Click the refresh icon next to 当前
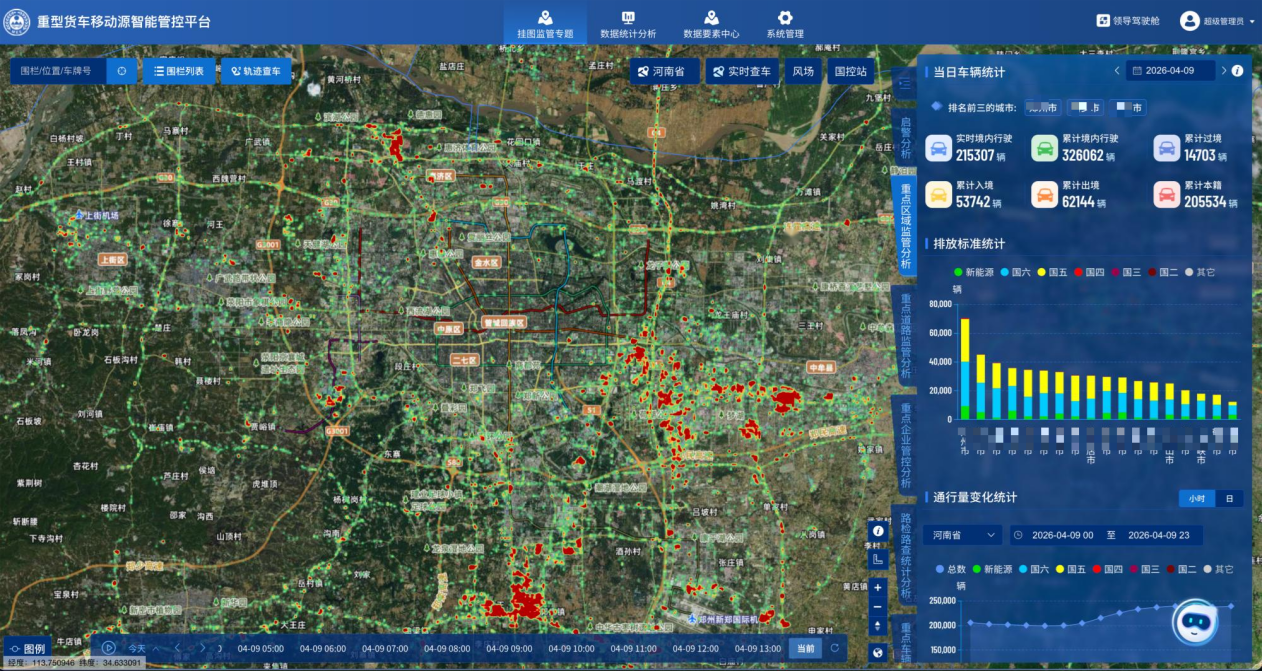 [x=834, y=648]
